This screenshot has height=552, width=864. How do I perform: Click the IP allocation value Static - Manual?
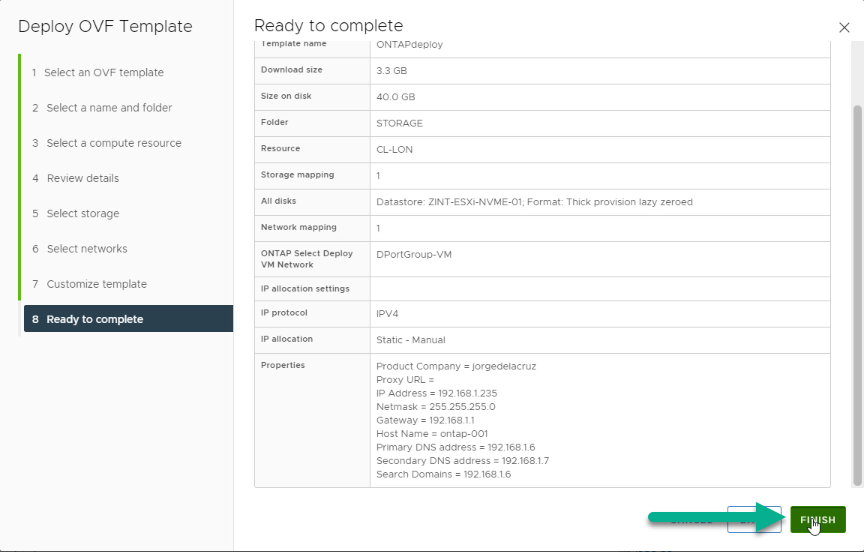tap(411, 340)
